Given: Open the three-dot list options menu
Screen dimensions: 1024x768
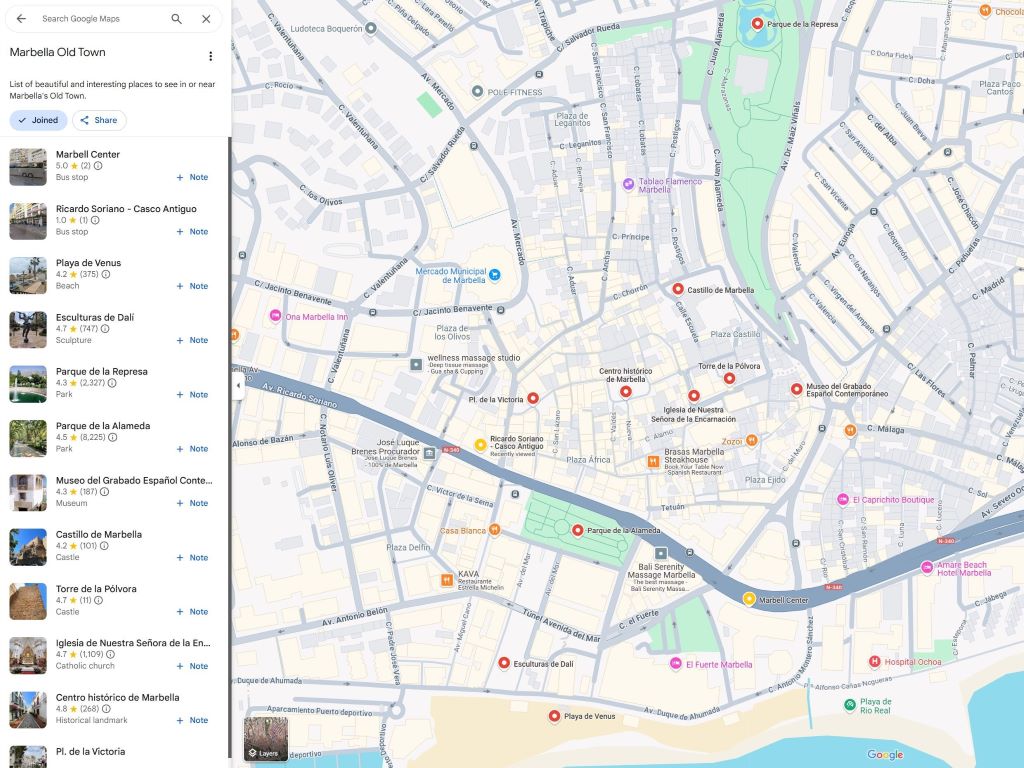Looking at the screenshot, I should pyautogui.click(x=210, y=56).
